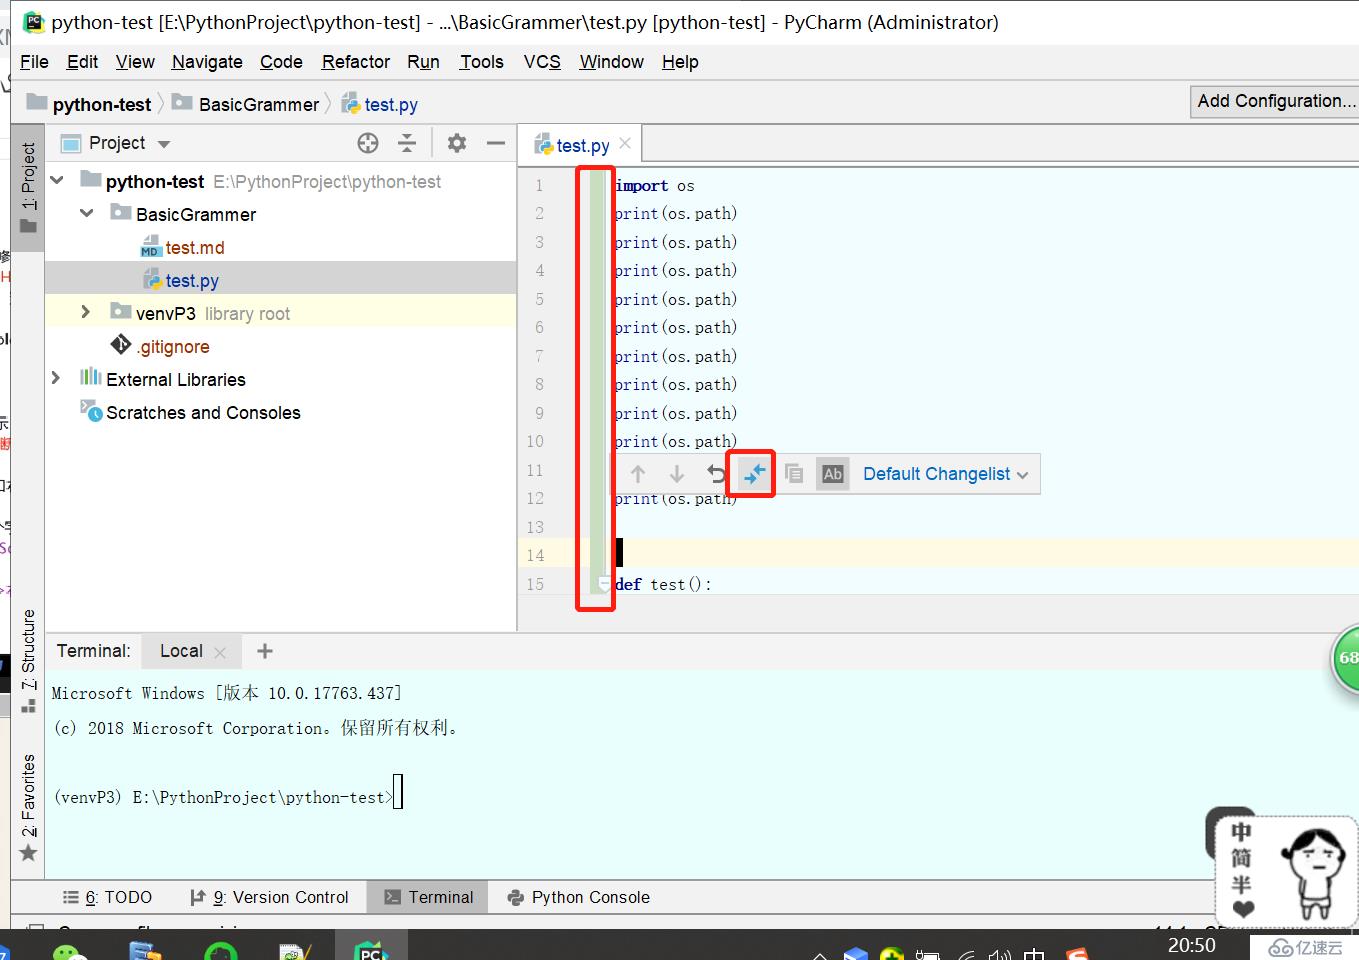The height and width of the screenshot is (960, 1359).
Task: Close the Local terminal tab
Action: (x=220, y=652)
